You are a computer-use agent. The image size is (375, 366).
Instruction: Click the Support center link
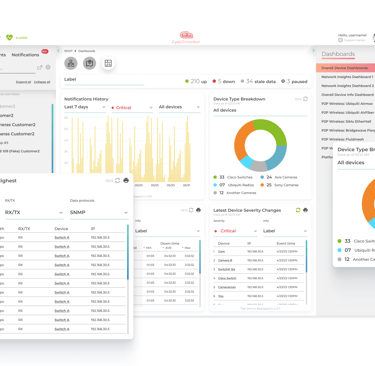coord(355,40)
